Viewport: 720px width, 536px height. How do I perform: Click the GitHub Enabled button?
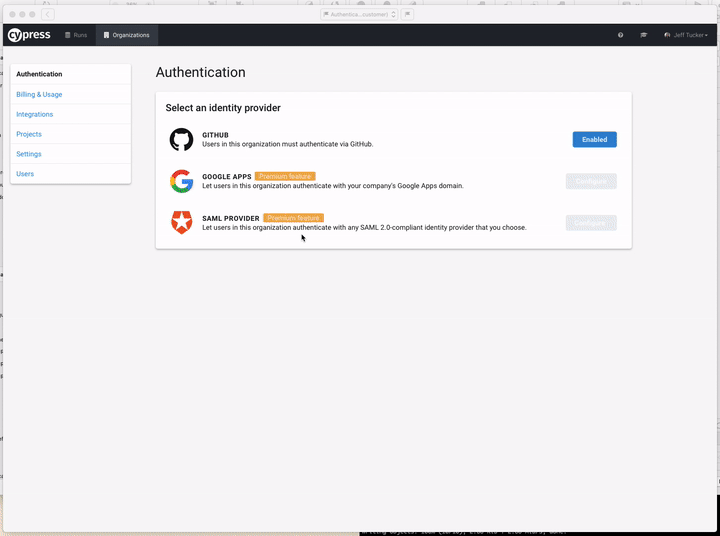pyautogui.click(x=594, y=140)
